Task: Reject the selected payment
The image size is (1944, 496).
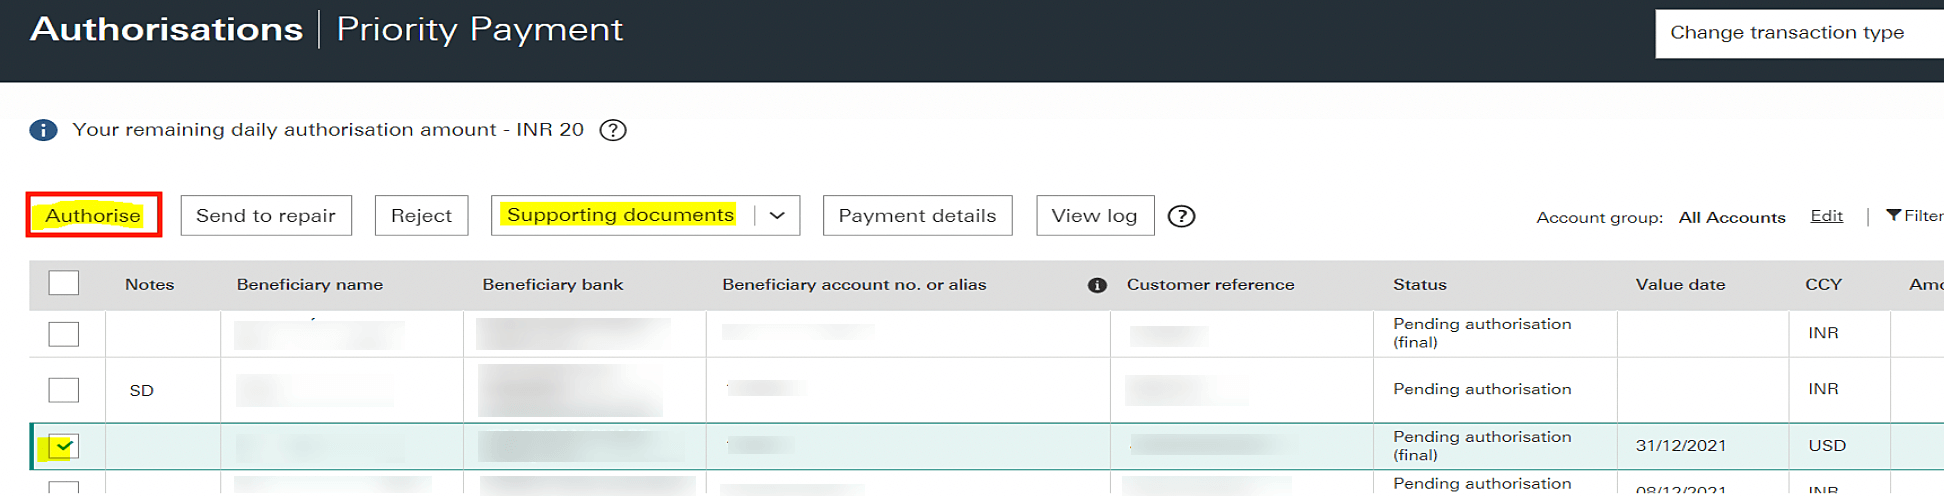Action: click(x=421, y=216)
